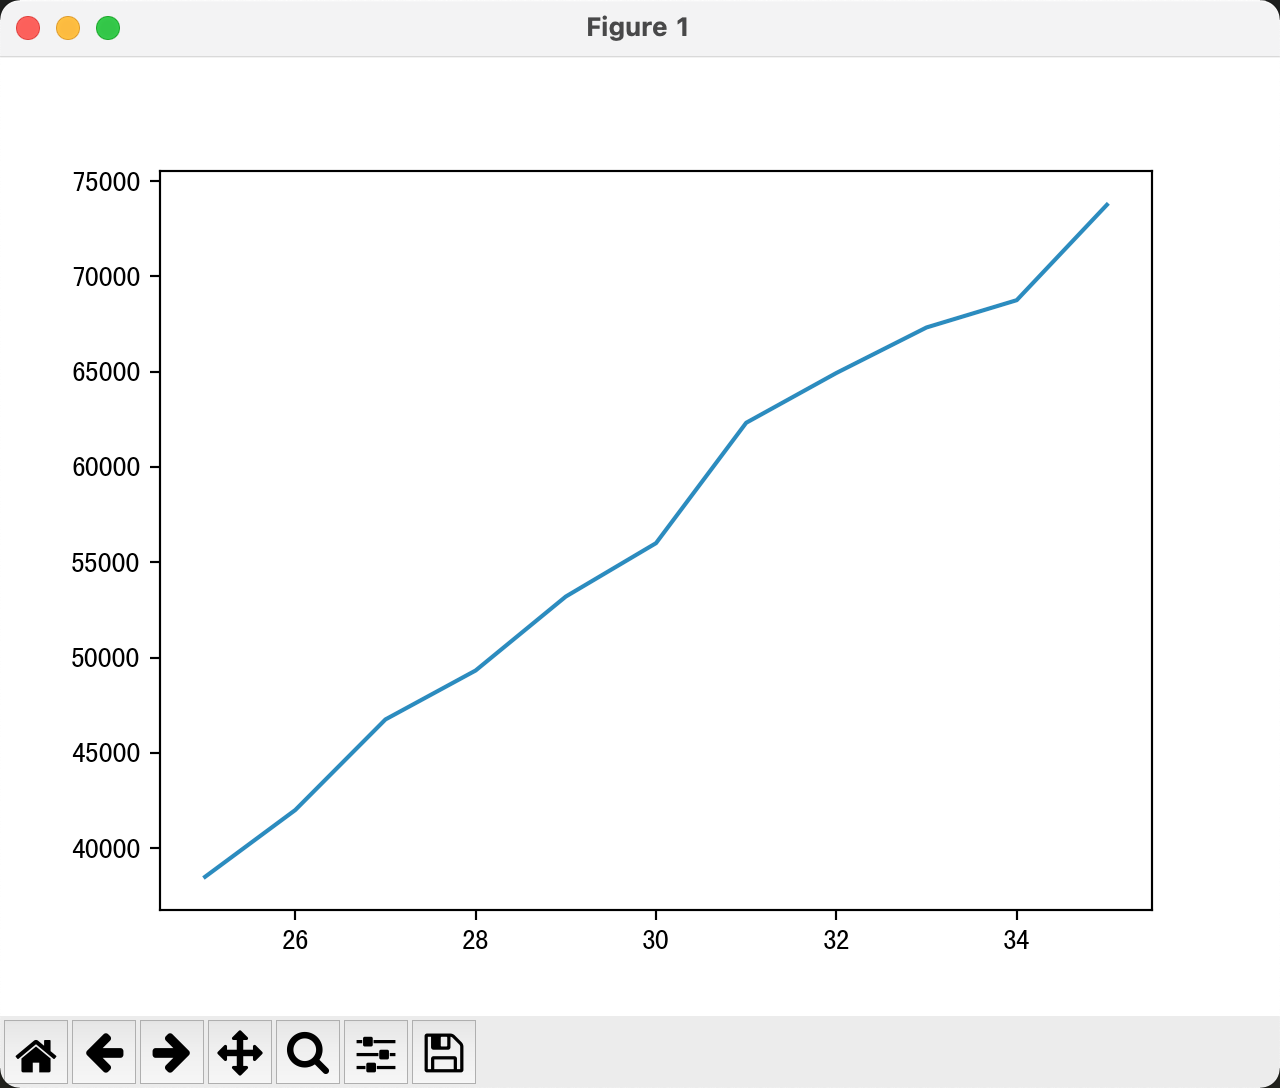The width and height of the screenshot is (1280, 1088).
Task: Go back to previous view arrow
Action: tap(104, 1052)
